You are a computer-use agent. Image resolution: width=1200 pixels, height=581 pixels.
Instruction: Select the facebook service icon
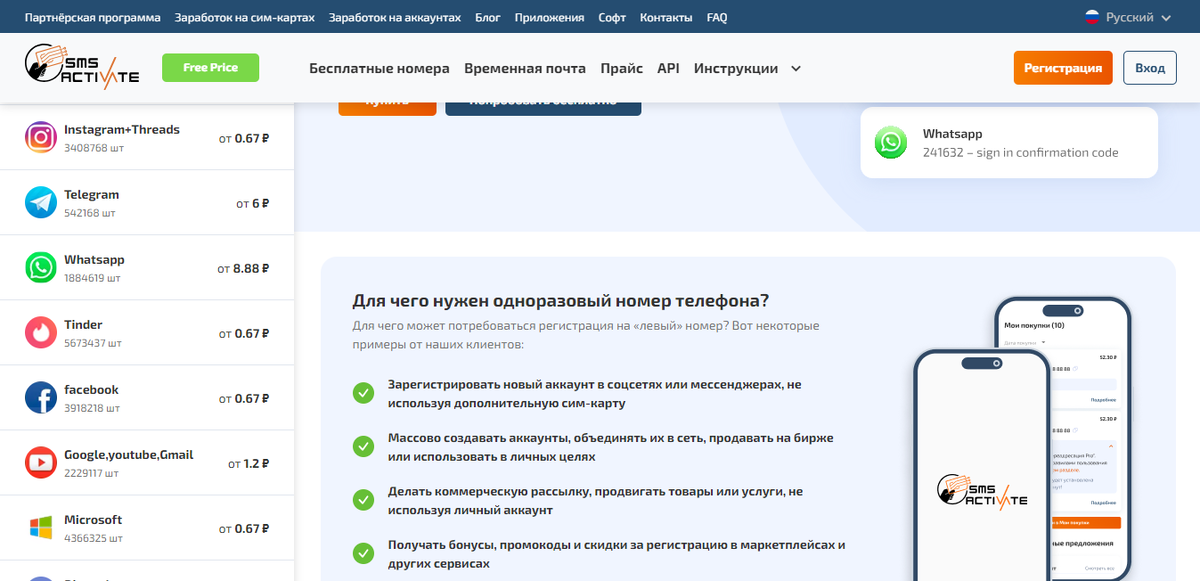(41, 398)
